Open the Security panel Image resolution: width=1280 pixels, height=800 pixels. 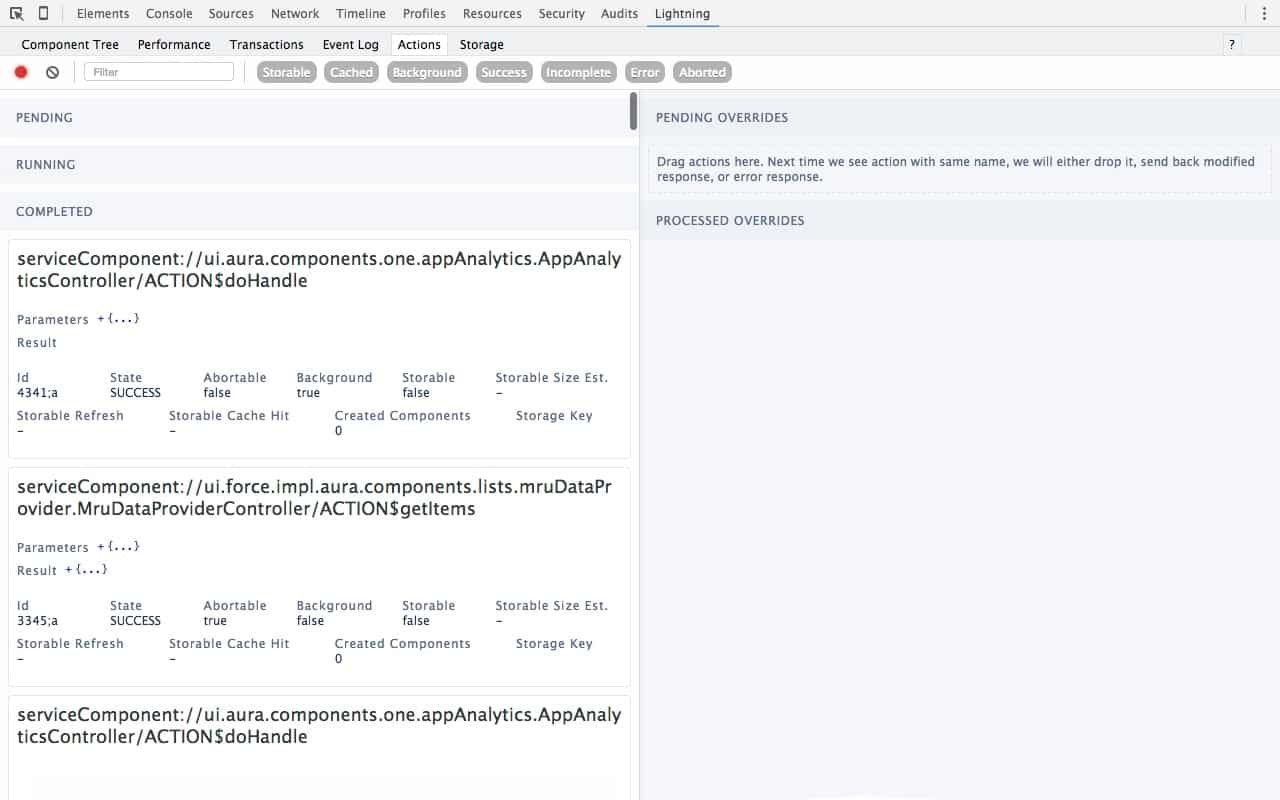[562, 14]
